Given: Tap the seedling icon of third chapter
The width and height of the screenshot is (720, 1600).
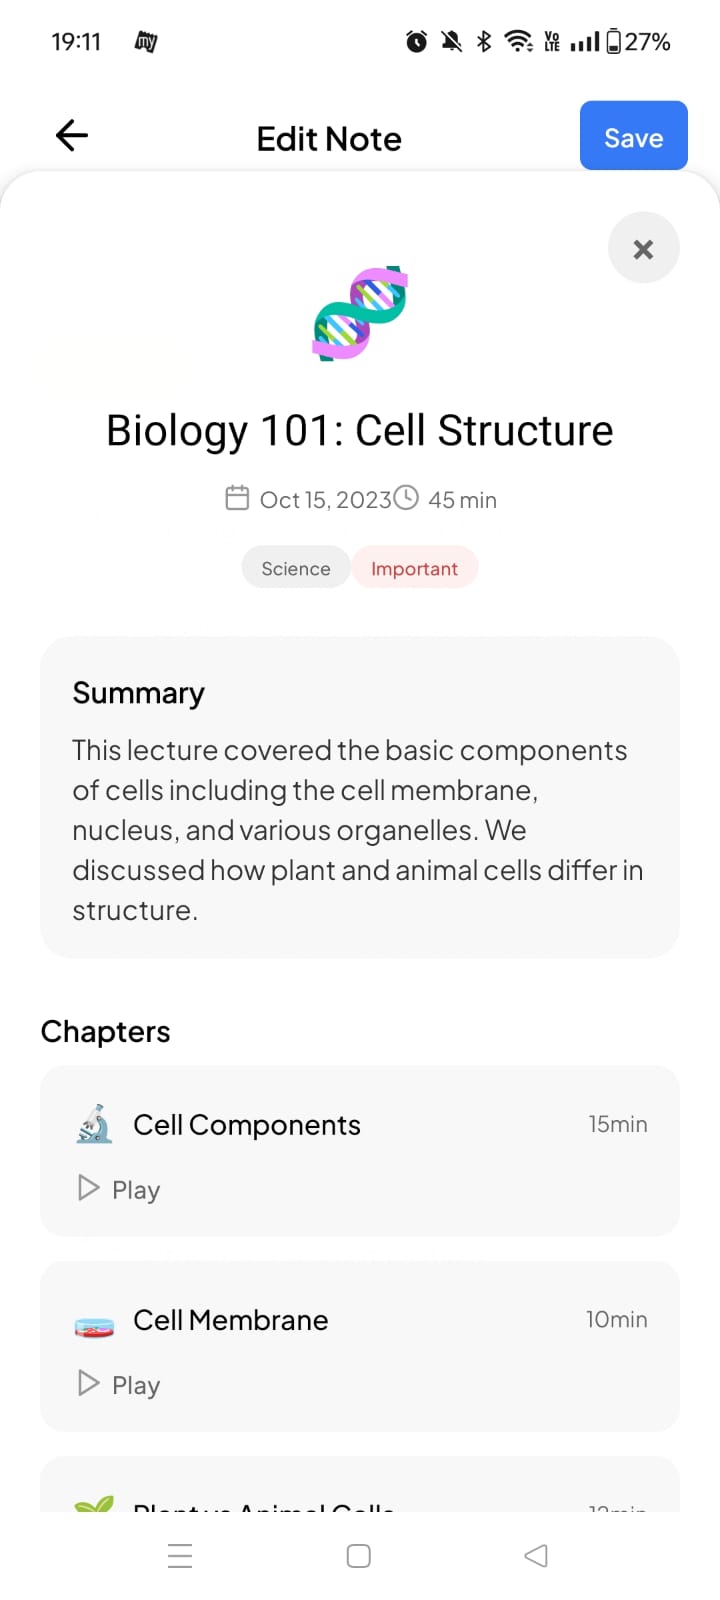Looking at the screenshot, I should pos(94,1503).
